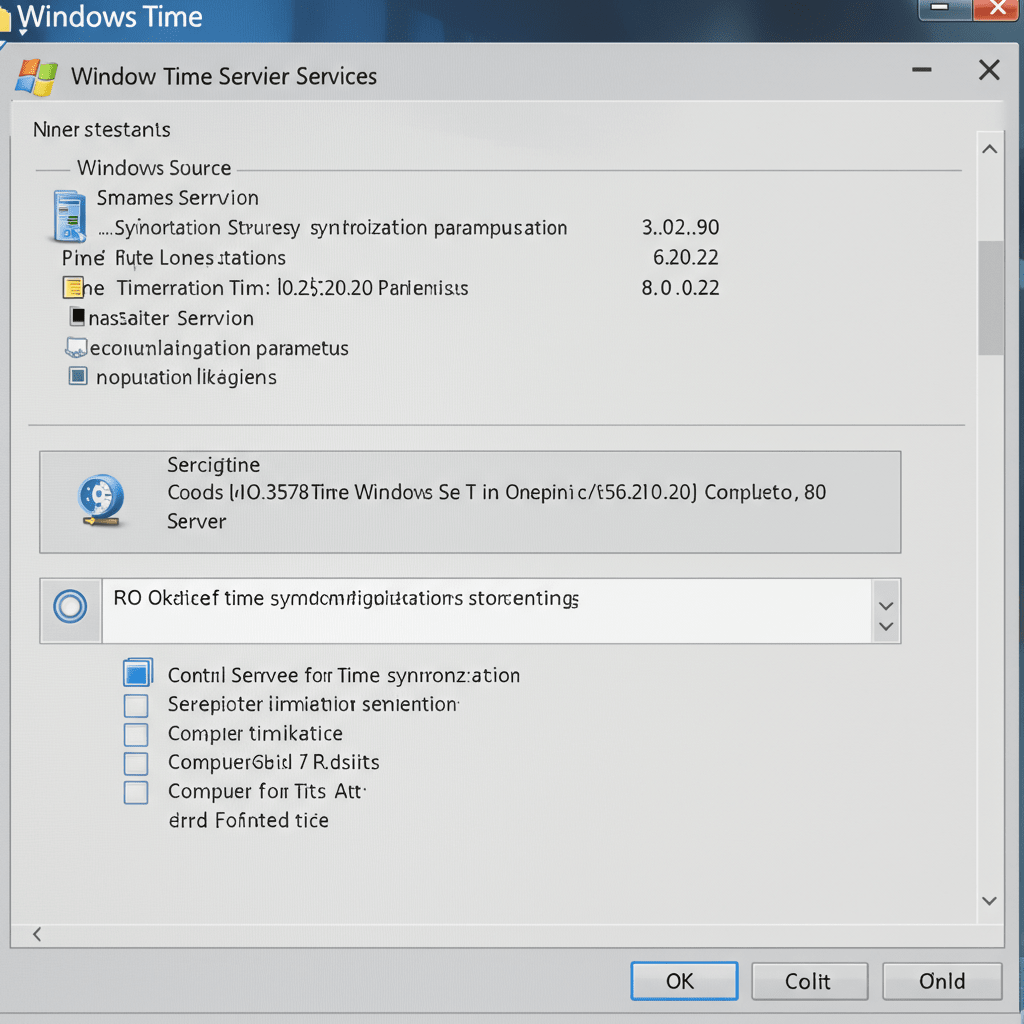The image size is (1024, 1024).
Task: Confirm the dialog with OK
Action: pyautogui.click(x=684, y=981)
